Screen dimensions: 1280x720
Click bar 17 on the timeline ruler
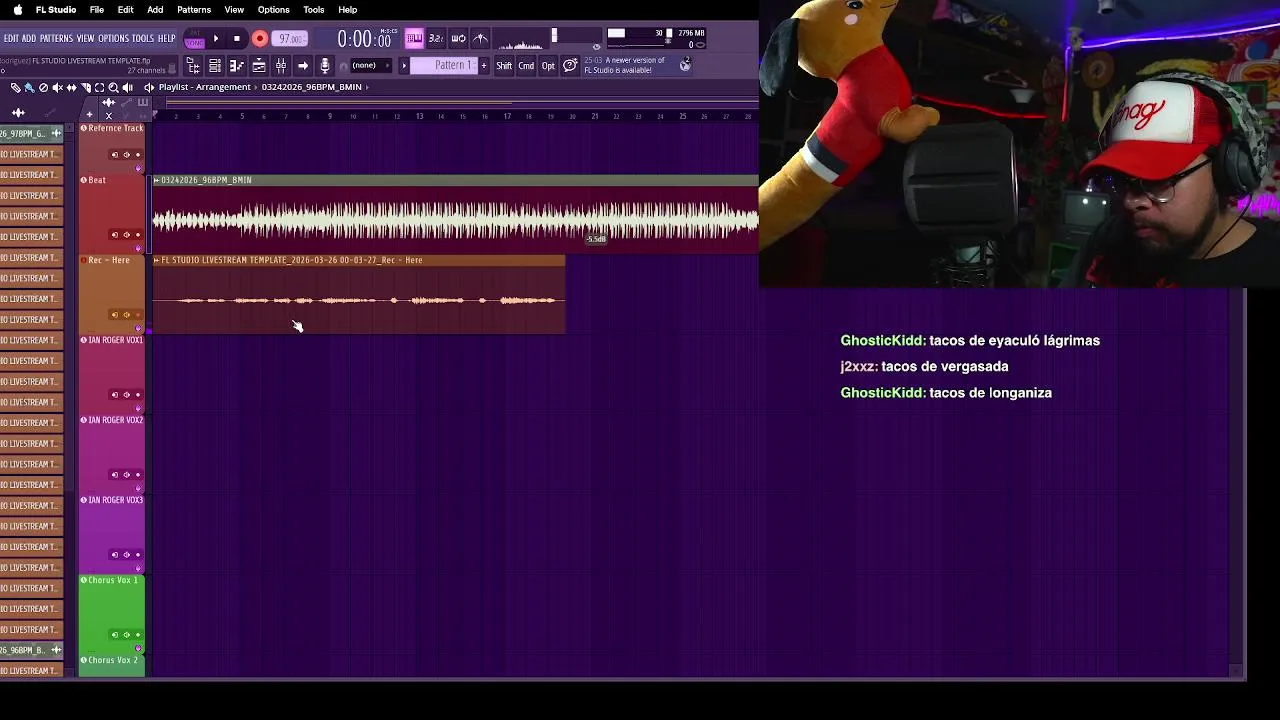pos(507,116)
